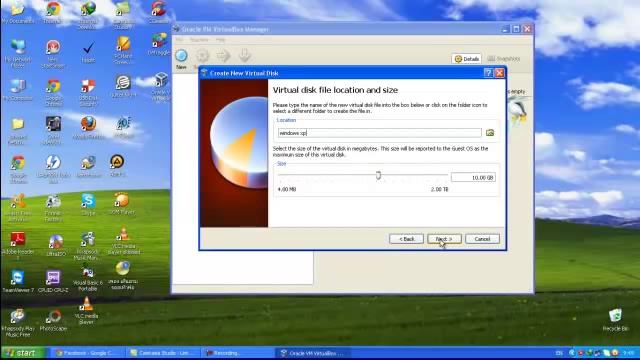640x360 pixels.
Task: Select the Camtasia Studio desktop icon
Action: point(122,15)
